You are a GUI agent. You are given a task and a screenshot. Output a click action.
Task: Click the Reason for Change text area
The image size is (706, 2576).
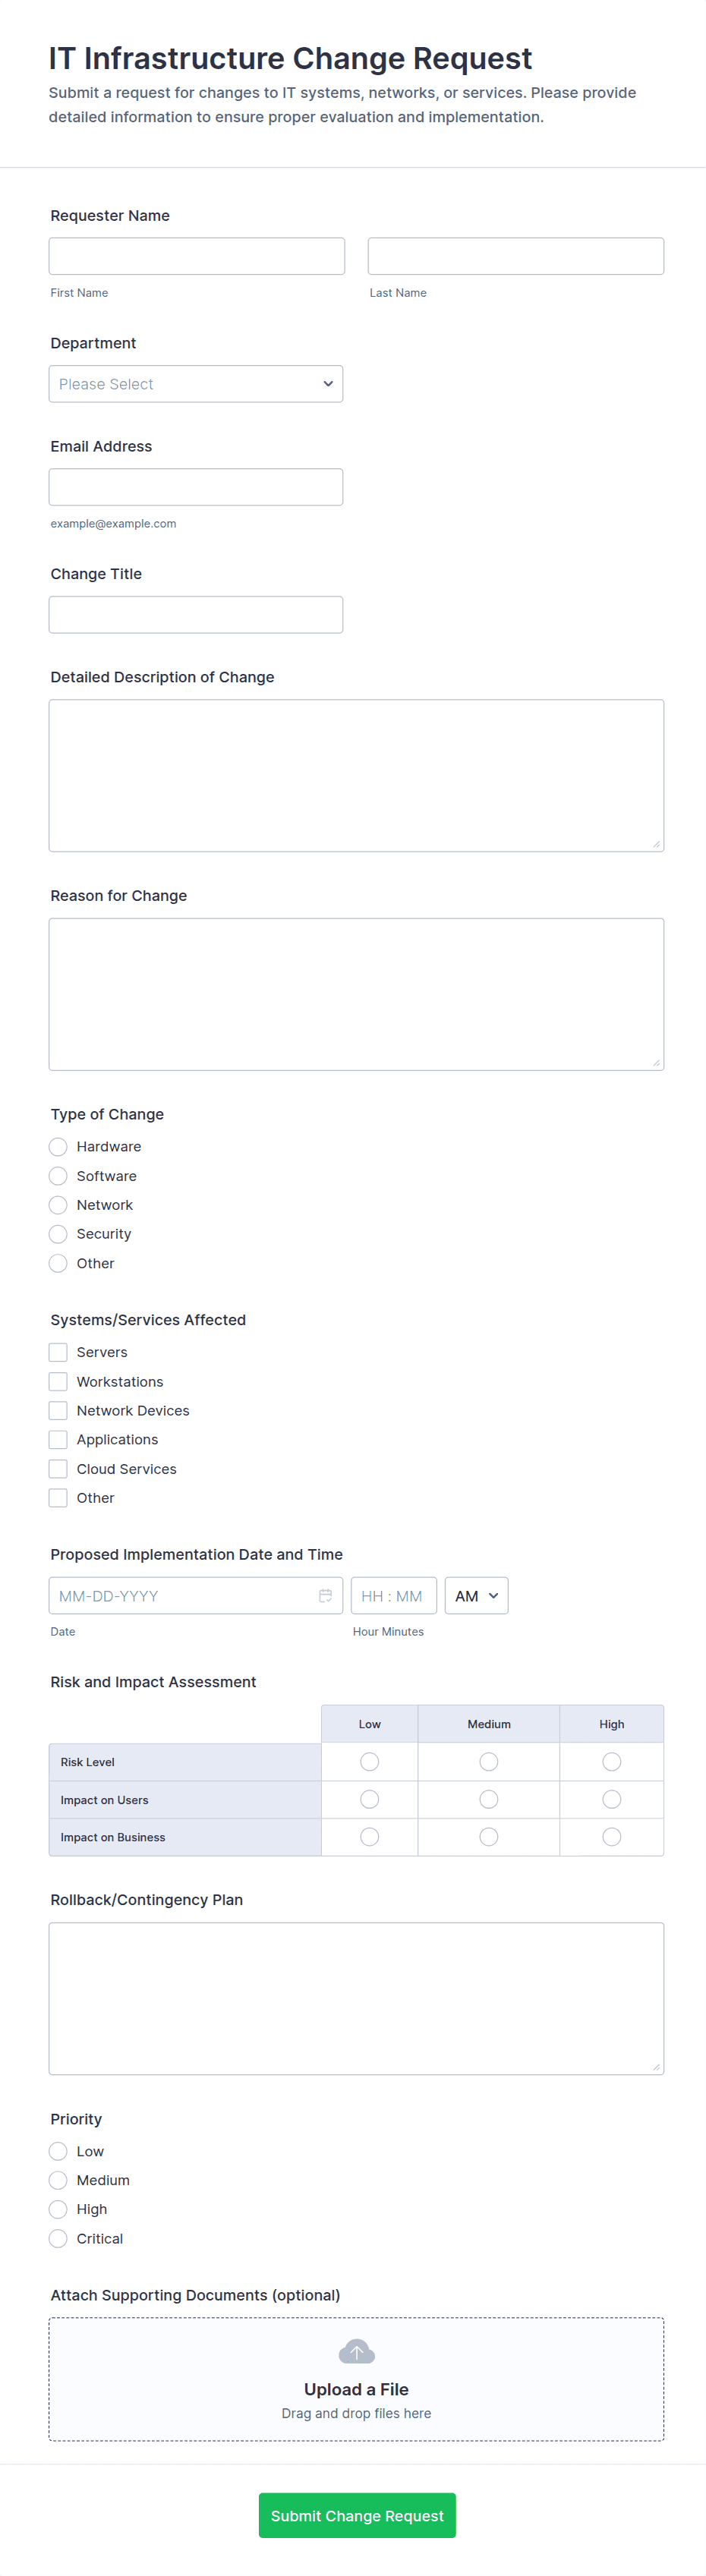[356, 994]
